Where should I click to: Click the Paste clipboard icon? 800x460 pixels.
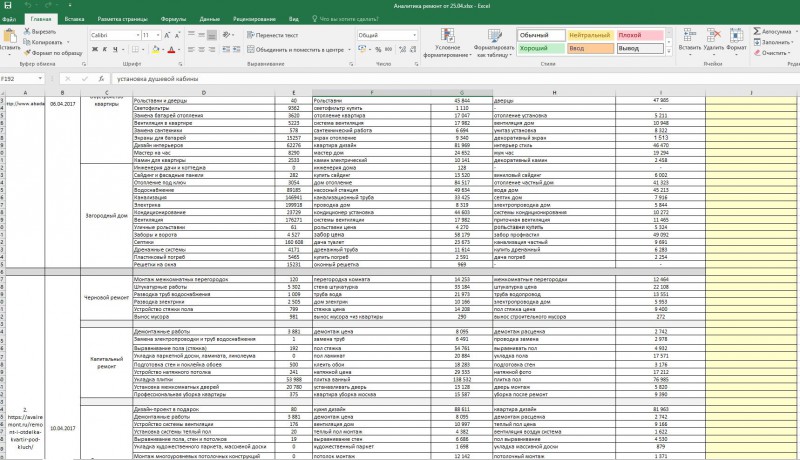(x=10, y=36)
